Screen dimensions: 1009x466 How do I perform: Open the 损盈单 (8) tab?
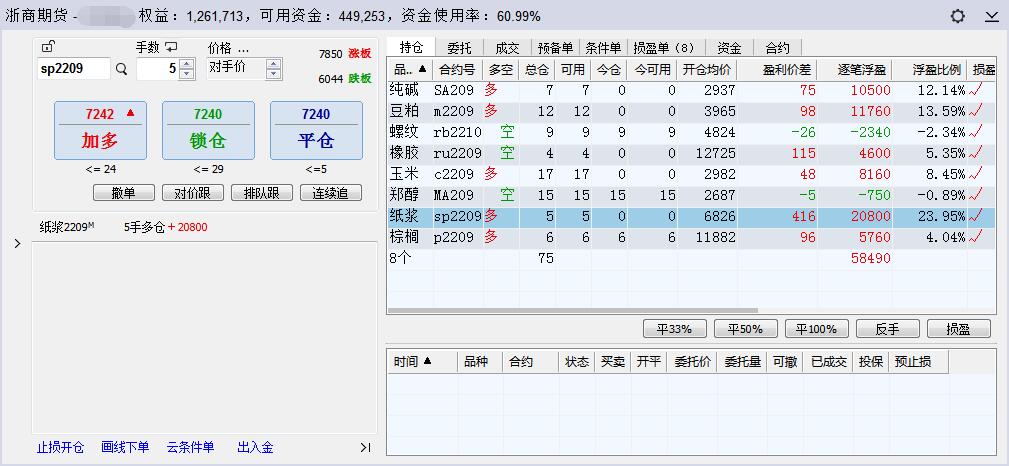tap(664, 47)
